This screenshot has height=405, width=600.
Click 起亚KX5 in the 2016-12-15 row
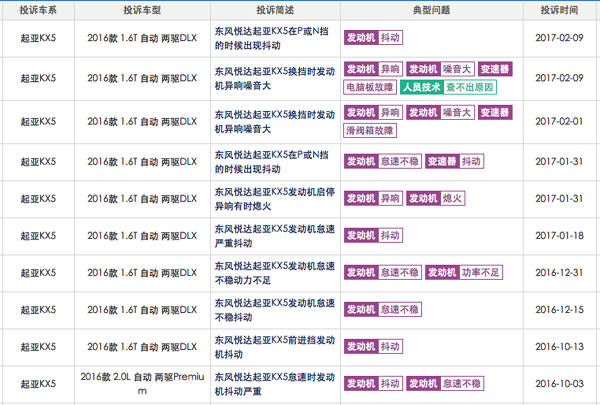[x=38, y=310]
